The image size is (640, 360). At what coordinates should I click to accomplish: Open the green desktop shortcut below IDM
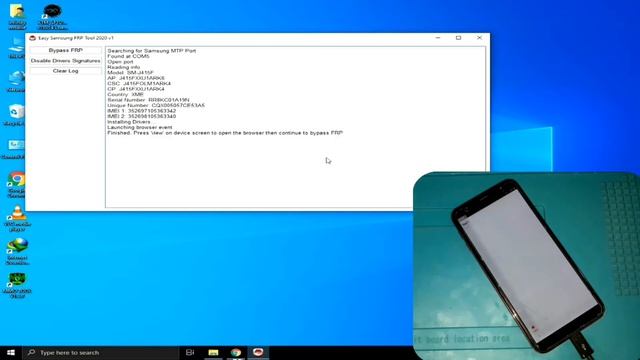[17, 285]
